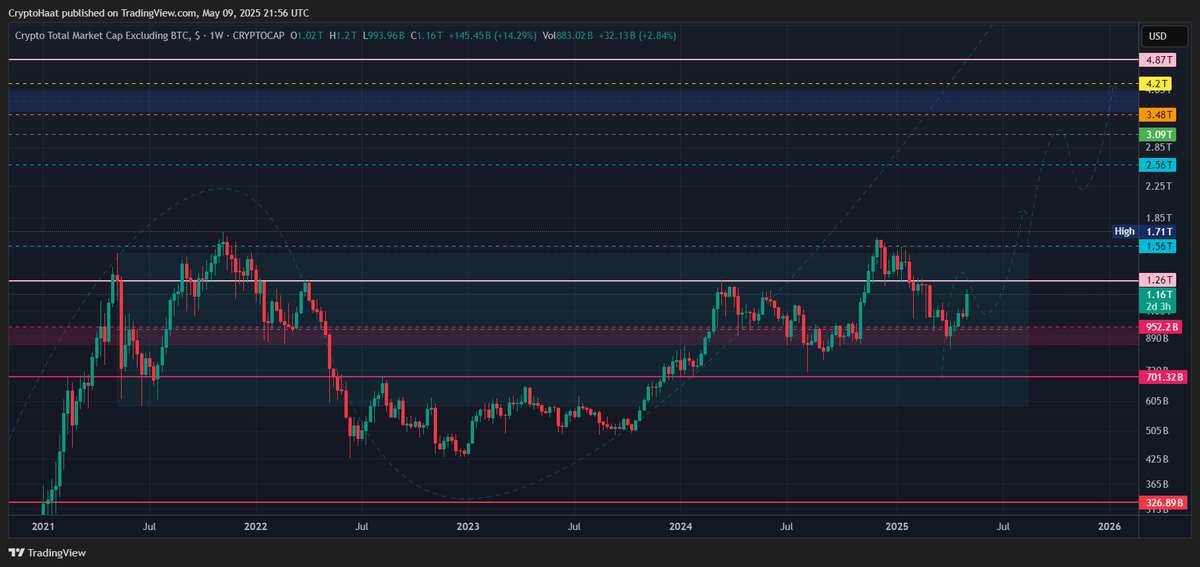Image resolution: width=1200 pixels, height=567 pixels.
Task: Select the 1W interval label in header
Action: point(218,36)
